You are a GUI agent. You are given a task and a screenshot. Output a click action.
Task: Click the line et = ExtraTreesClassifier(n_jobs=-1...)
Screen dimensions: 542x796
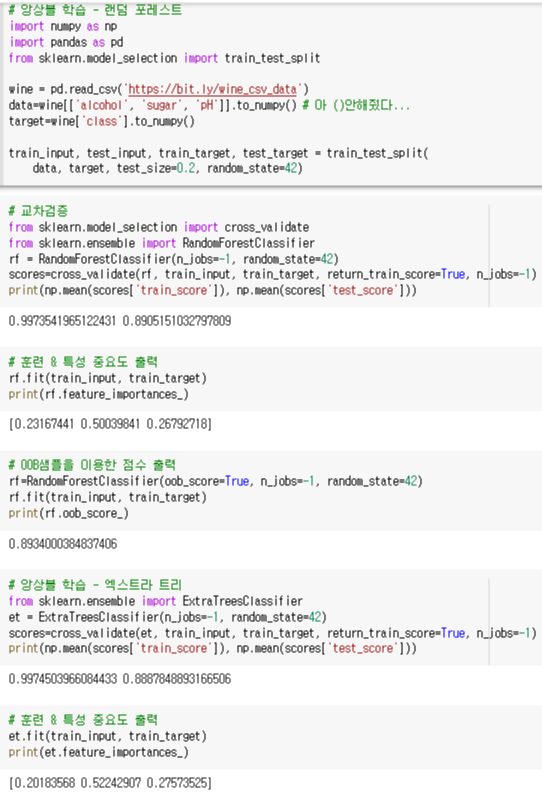pos(167,617)
